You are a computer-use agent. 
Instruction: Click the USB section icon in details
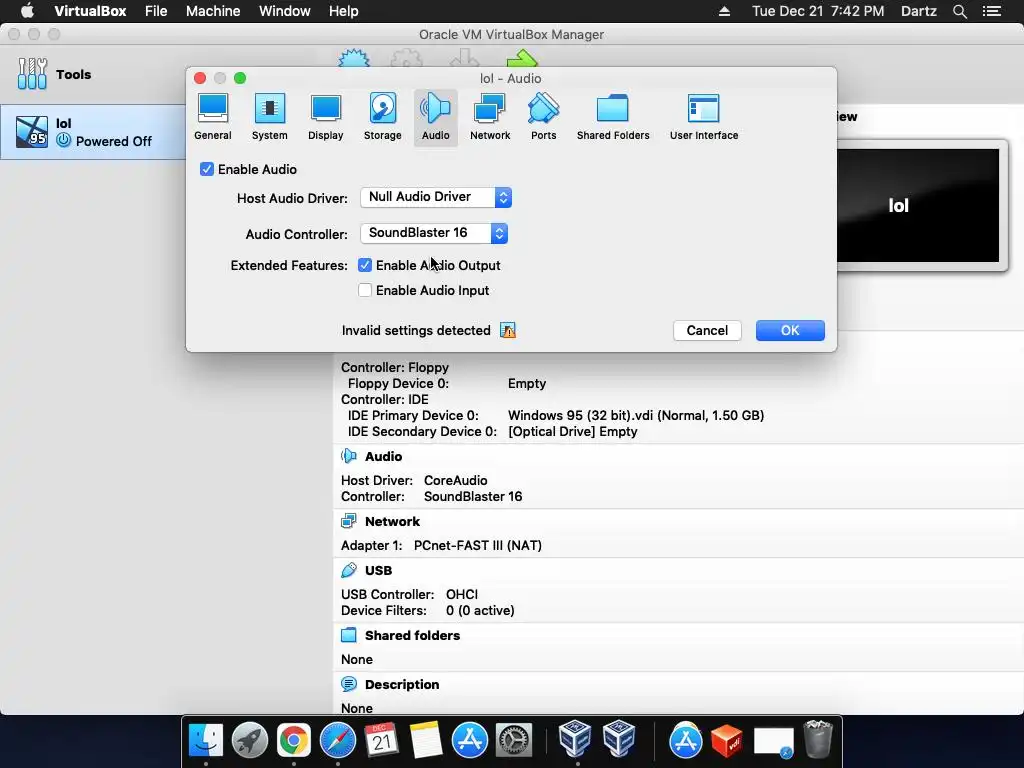tap(349, 569)
